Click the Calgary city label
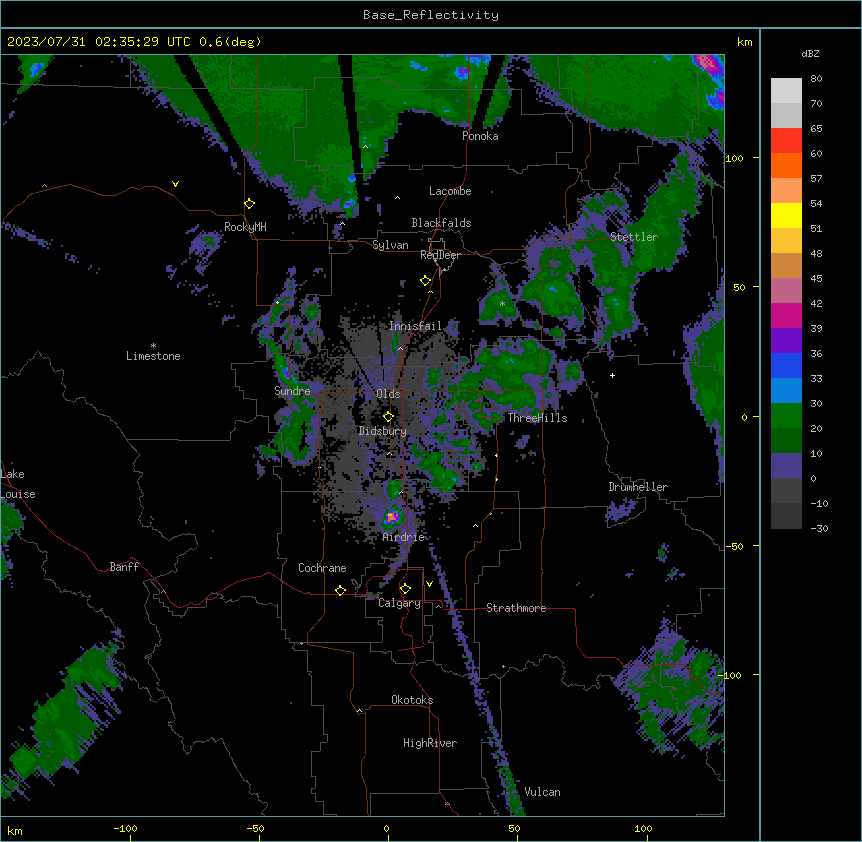 coord(400,603)
